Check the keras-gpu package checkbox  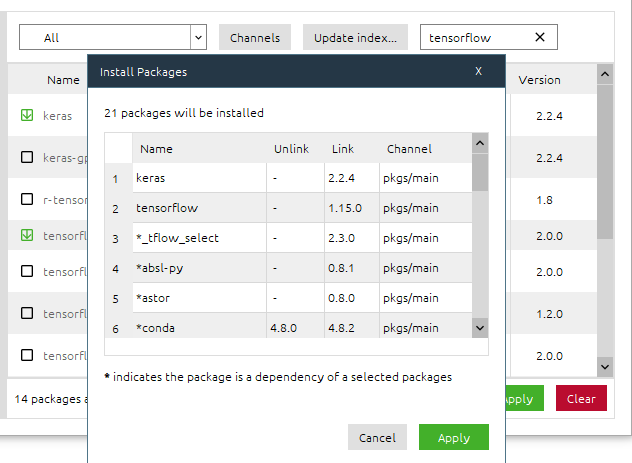27,157
